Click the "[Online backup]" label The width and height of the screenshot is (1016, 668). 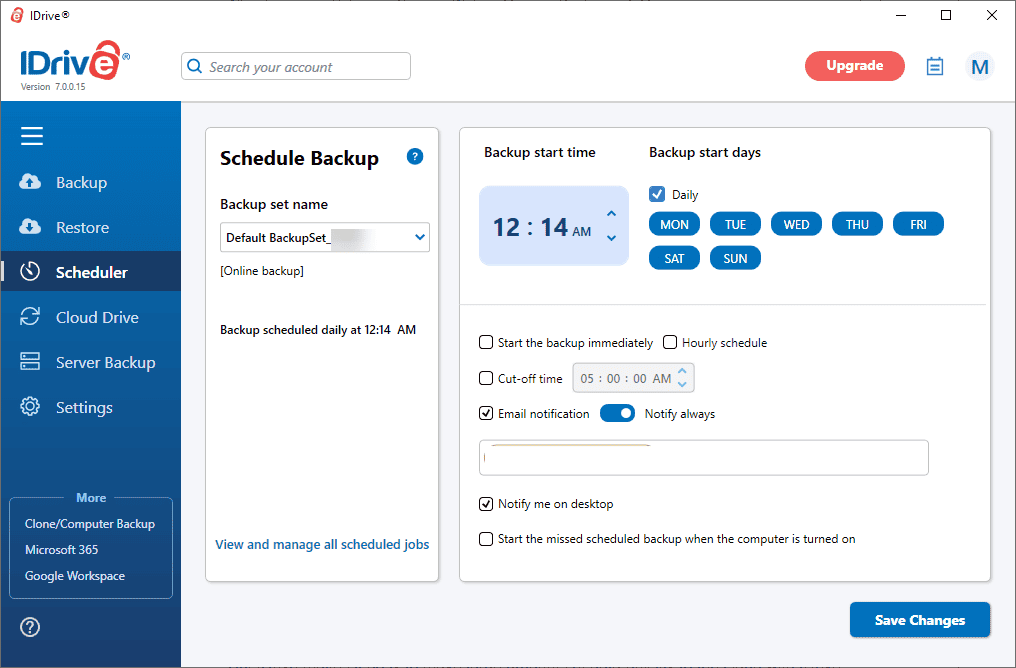pos(262,271)
